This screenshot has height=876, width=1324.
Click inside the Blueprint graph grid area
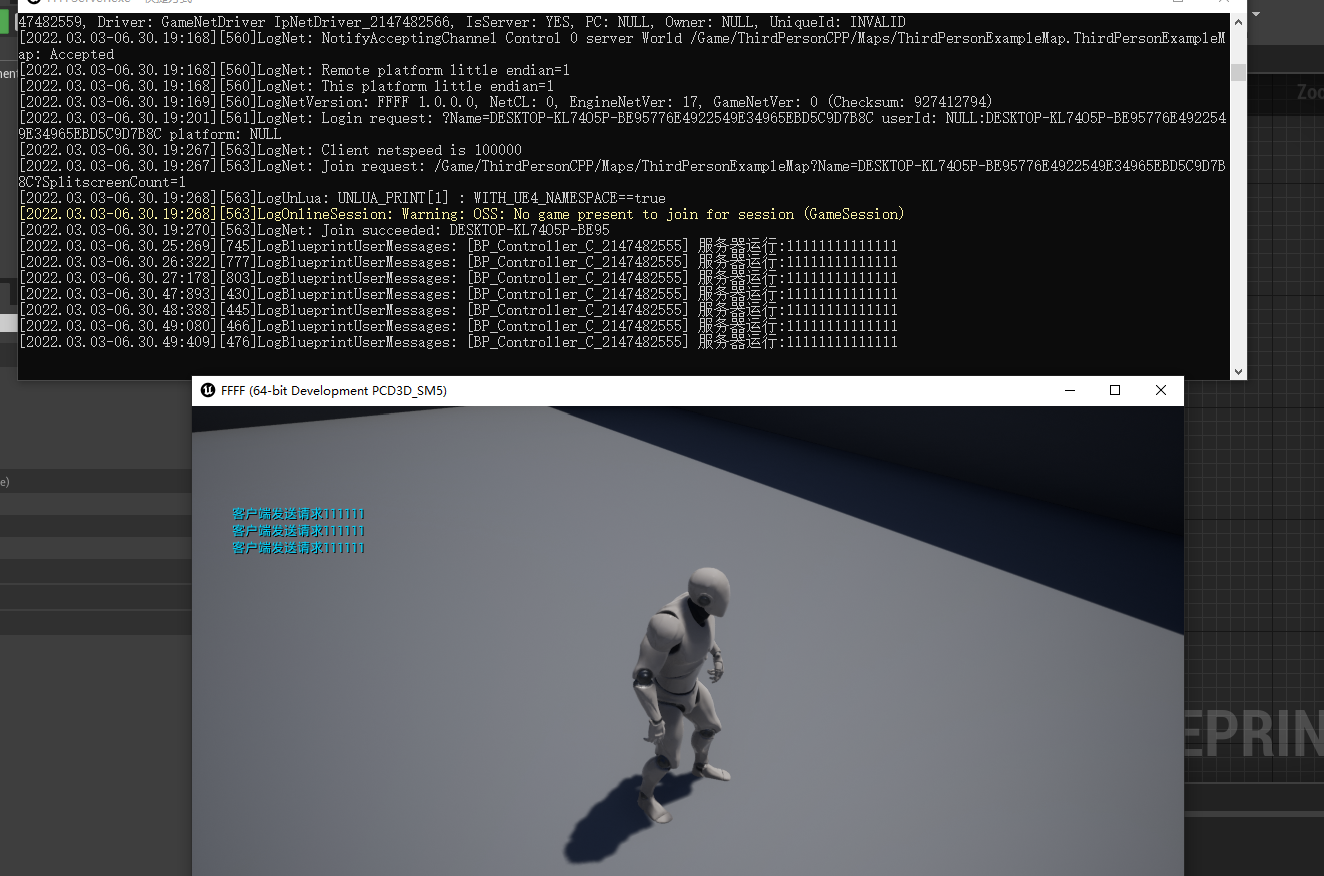(1280, 500)
